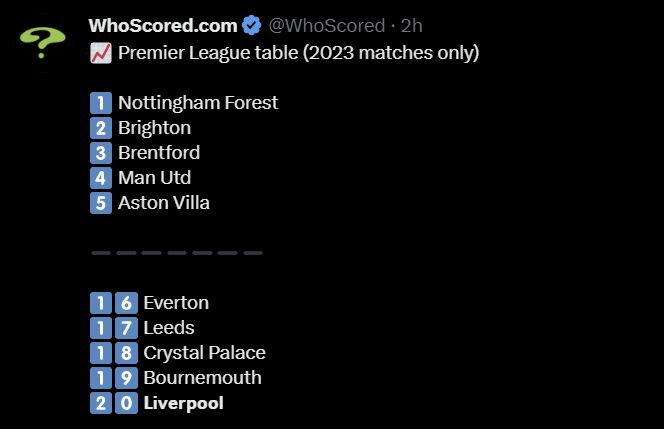Click the Crystal Palace team name
664x429 pixels.
click(204, 353)
